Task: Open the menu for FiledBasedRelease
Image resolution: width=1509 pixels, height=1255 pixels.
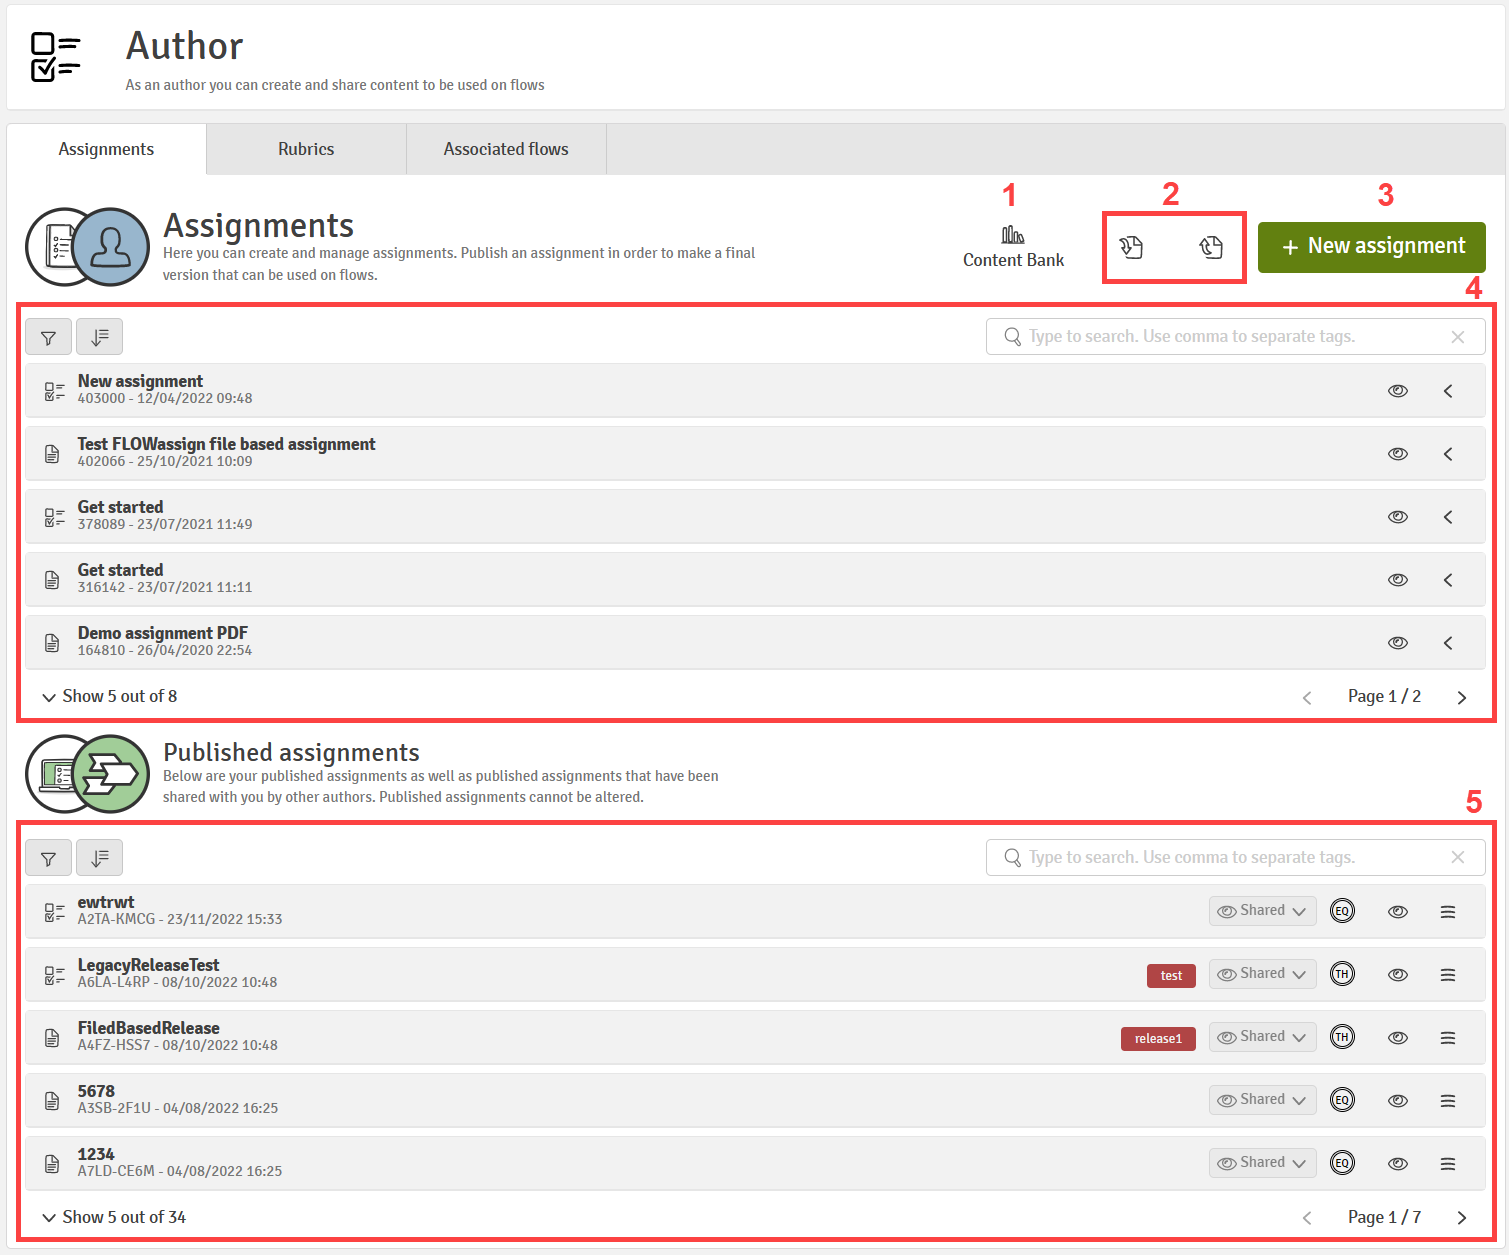Action: (1448, 1038)
